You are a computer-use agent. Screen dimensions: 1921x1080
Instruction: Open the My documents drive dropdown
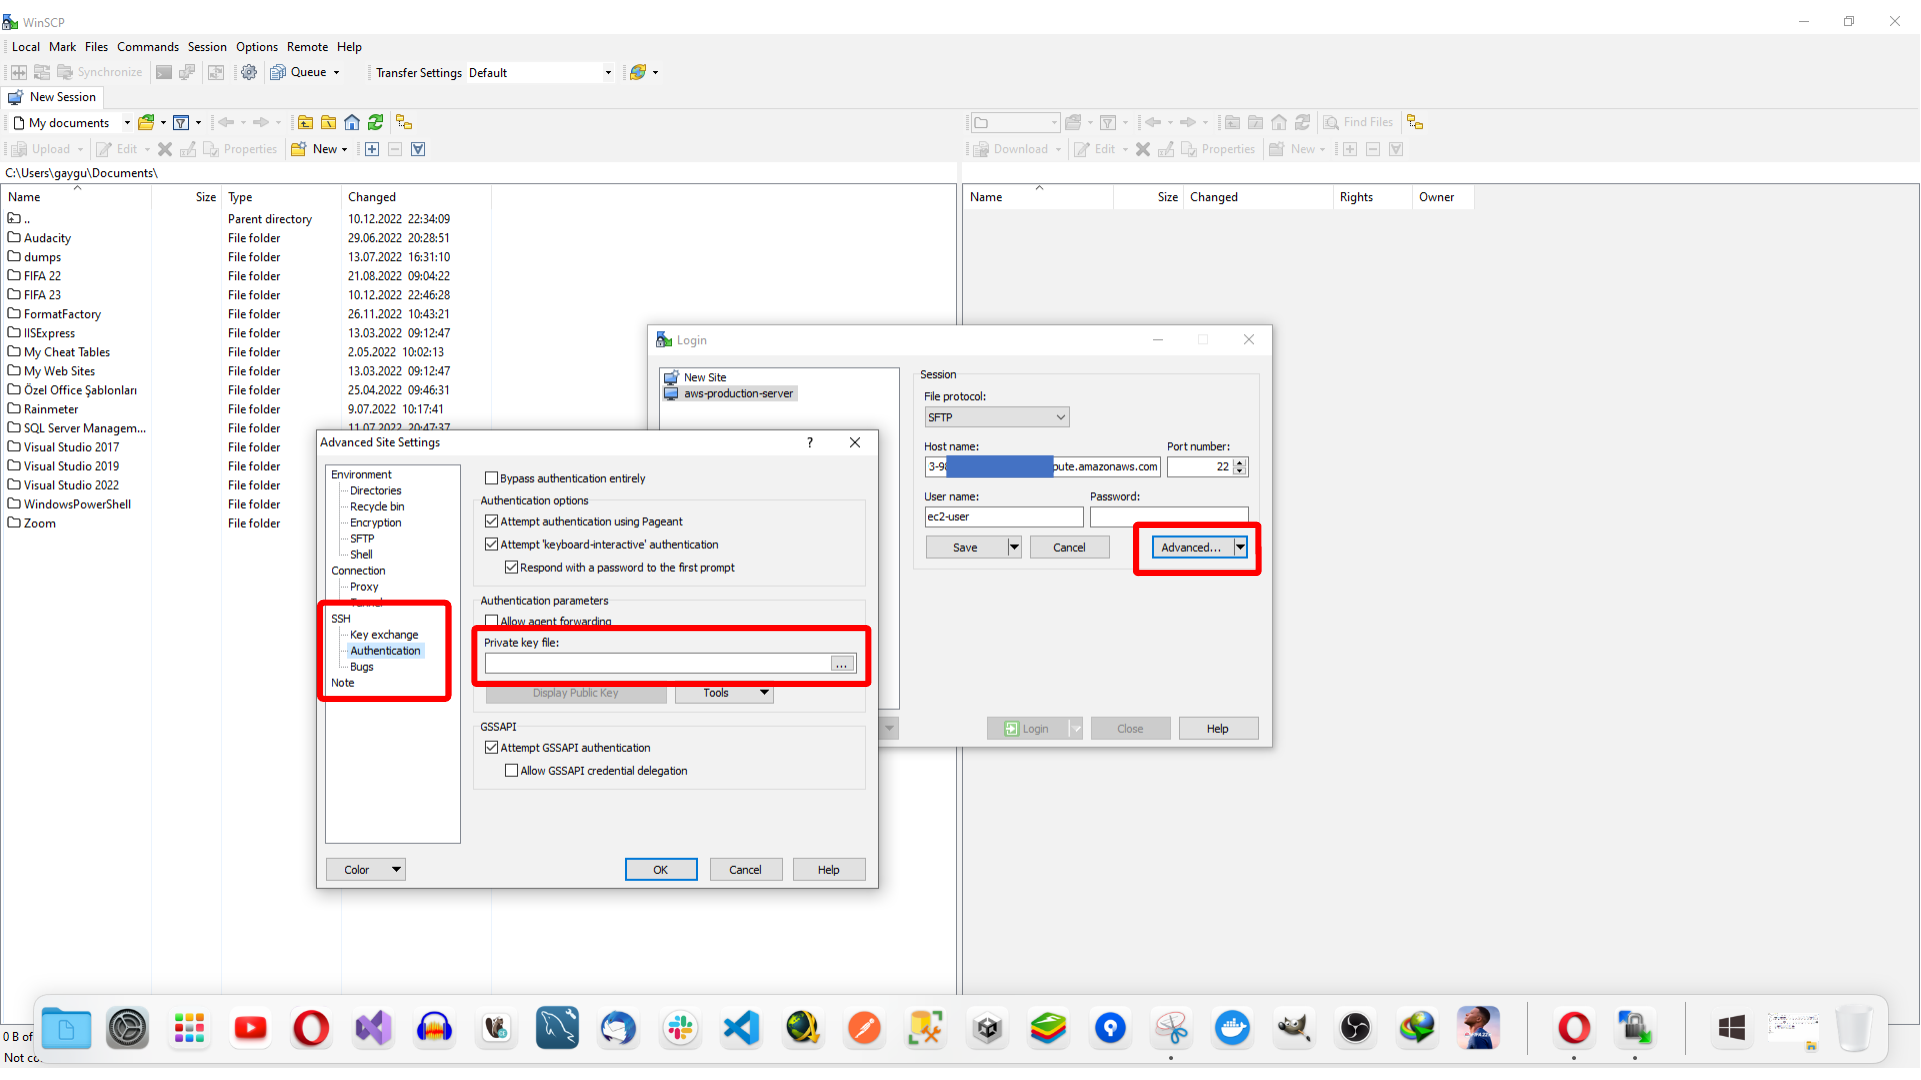[127, 123]
